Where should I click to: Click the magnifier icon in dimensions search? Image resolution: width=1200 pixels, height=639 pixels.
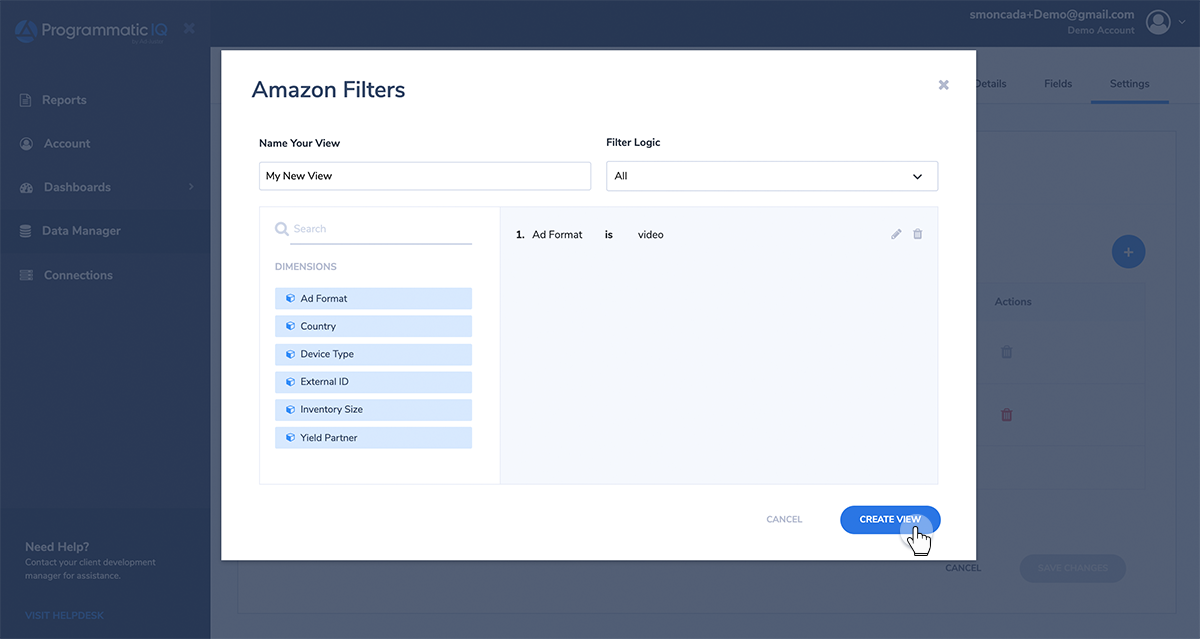(282, 229)
